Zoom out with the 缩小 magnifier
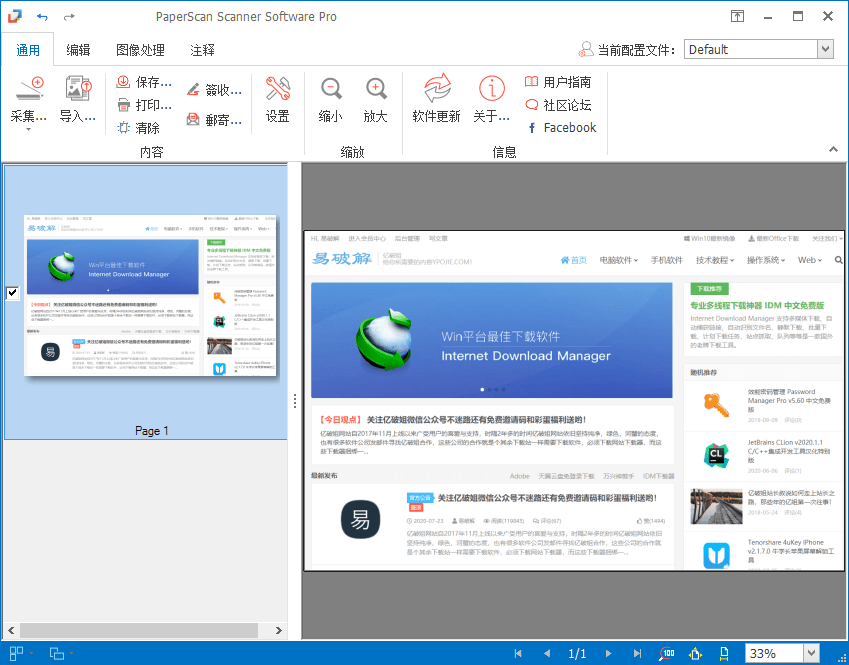Screen dimensions: 849x665 pyautogui.click(x=330, y=90)
